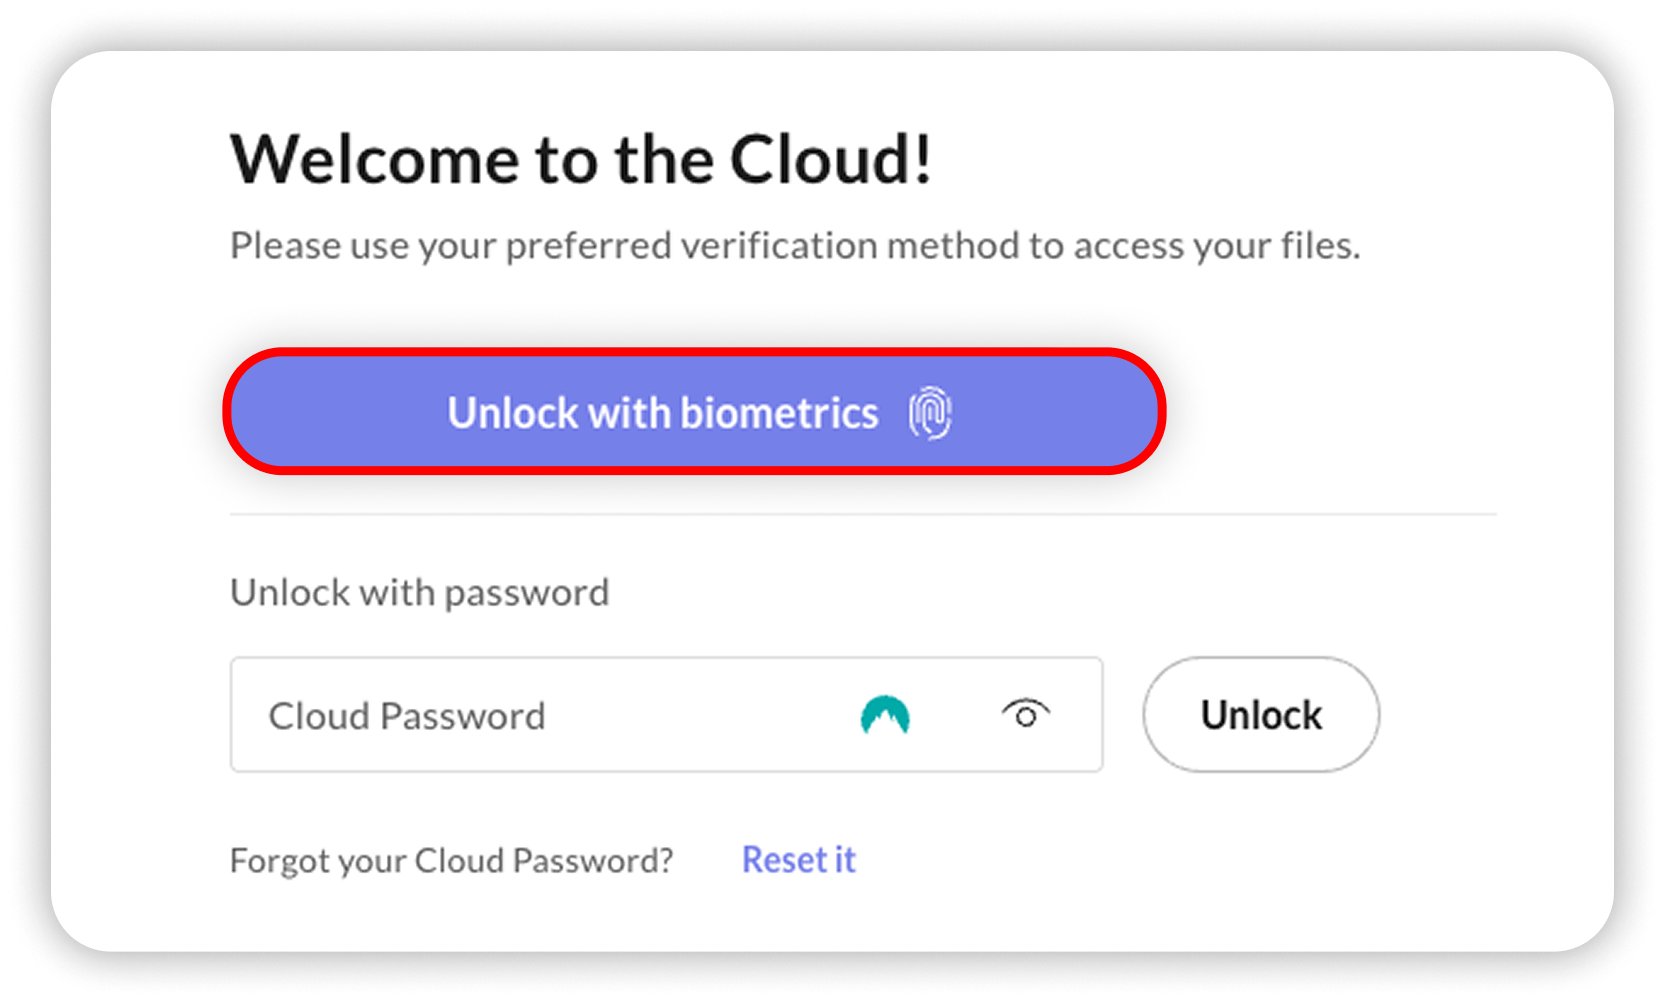This screenshot has height=1003, width=1665.
Task: Click the Unlock with biometrics button
Action: 694,412
